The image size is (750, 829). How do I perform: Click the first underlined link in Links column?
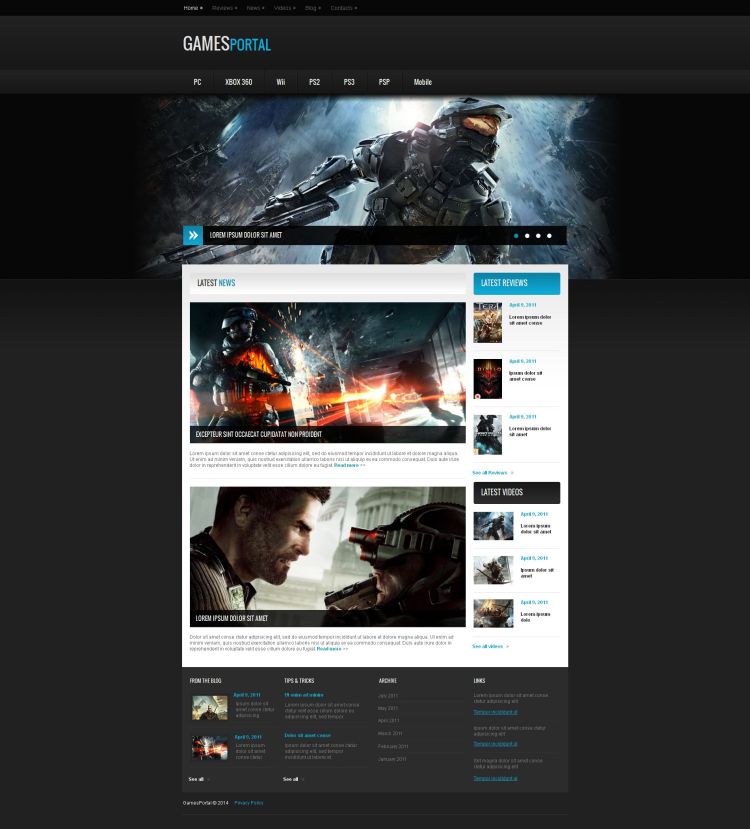coord(495,712)
